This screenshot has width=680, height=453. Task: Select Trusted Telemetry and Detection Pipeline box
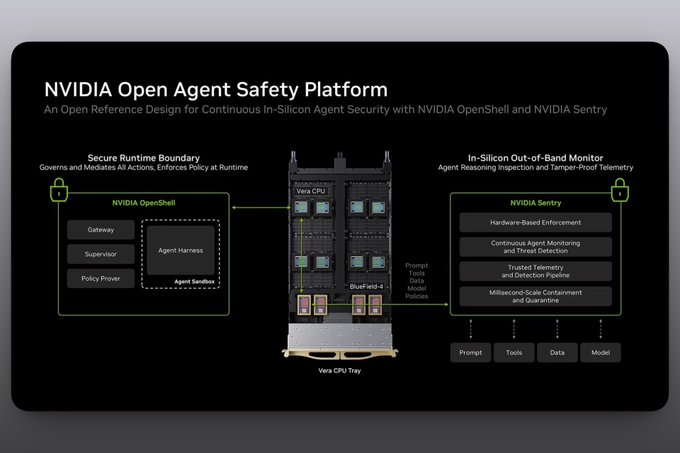pos(536,271)
